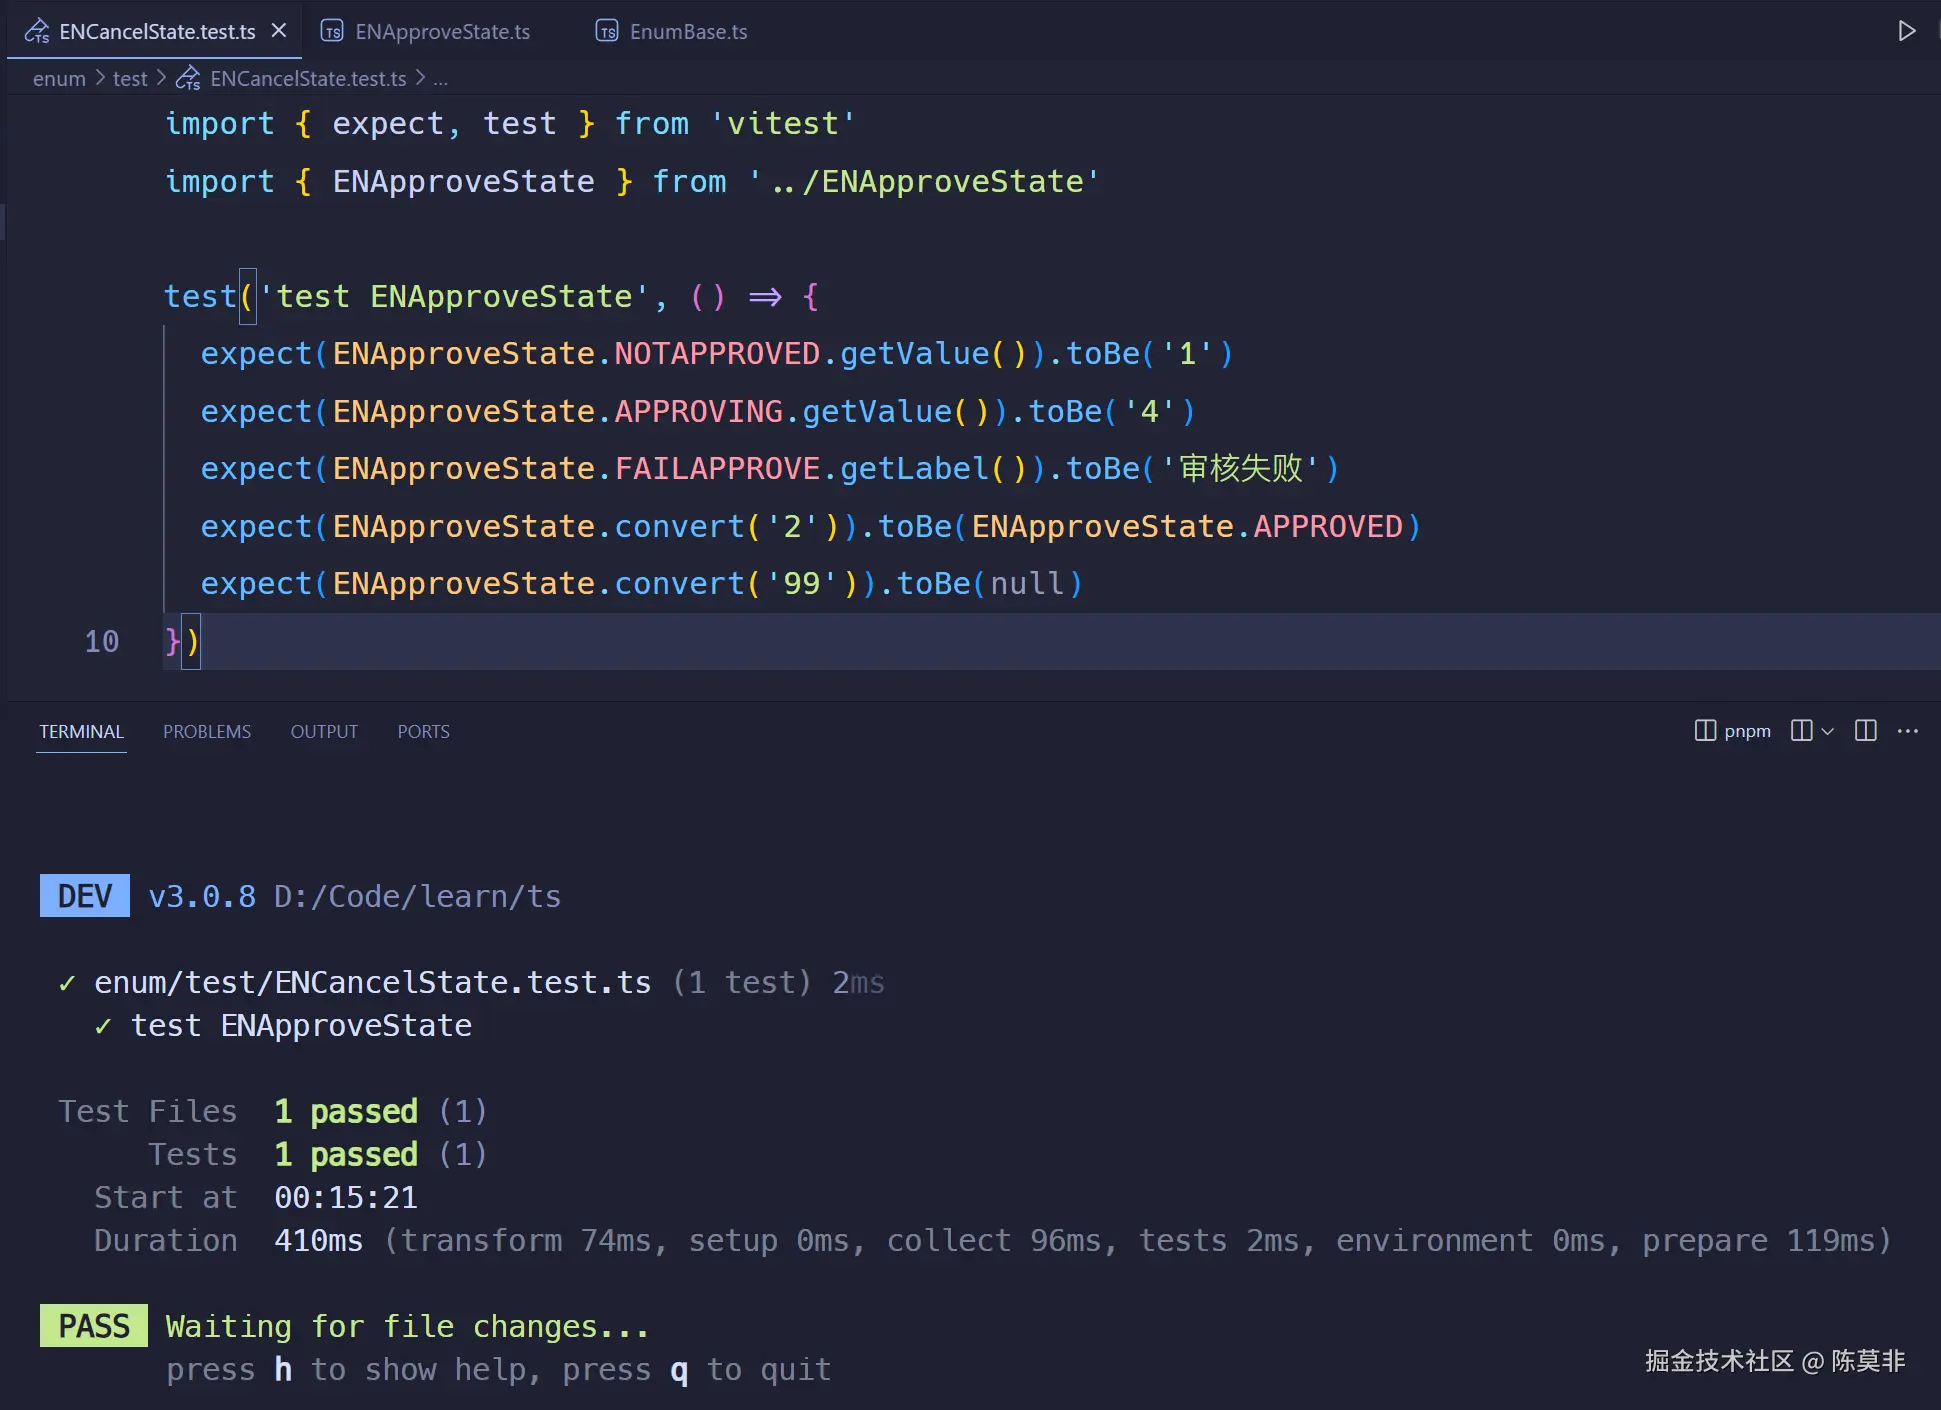1941x1410 pixels.
Task: Click line number 10 in the gutter
Action: 101,641
